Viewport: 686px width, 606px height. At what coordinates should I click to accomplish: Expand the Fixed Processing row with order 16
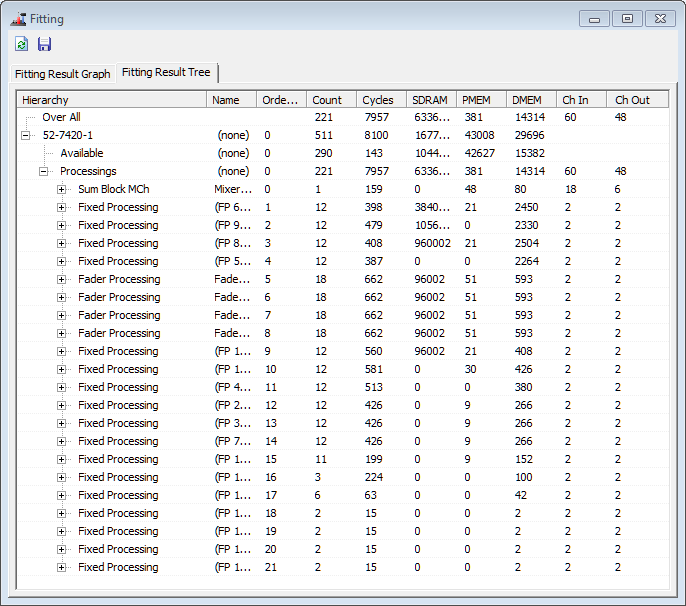[62, 478]
